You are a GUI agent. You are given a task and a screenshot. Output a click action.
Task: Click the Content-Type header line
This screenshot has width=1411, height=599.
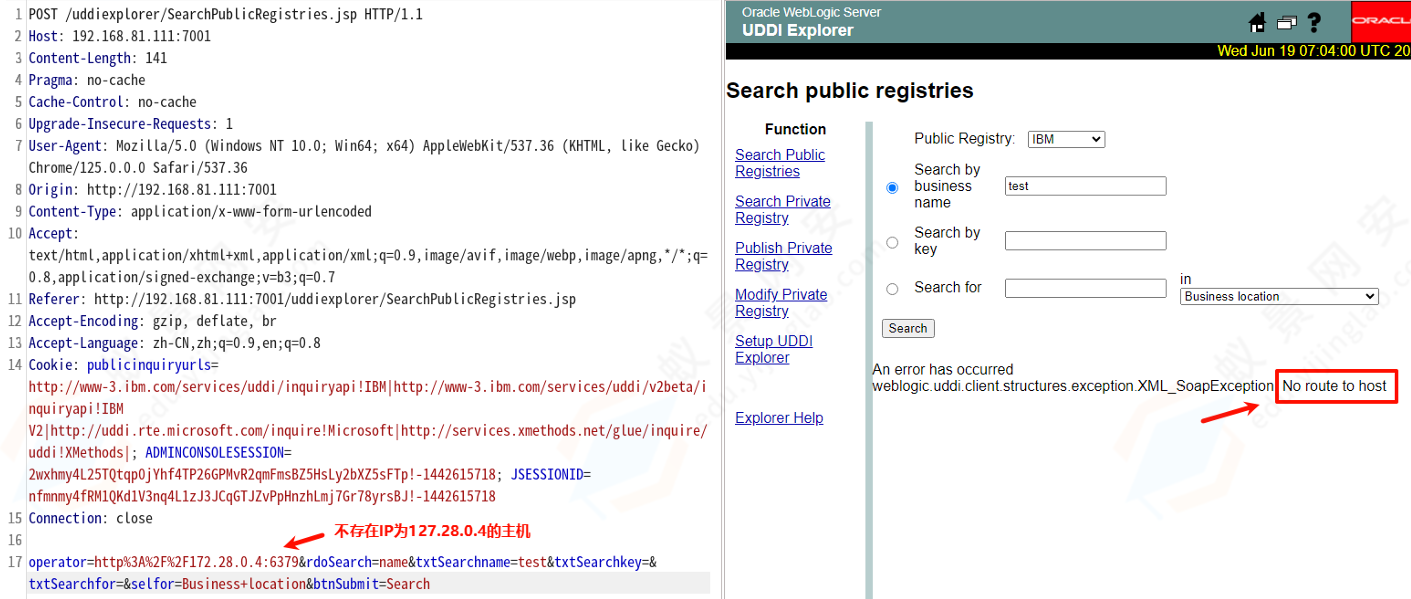pyautogui.click(x=200, y=212)
